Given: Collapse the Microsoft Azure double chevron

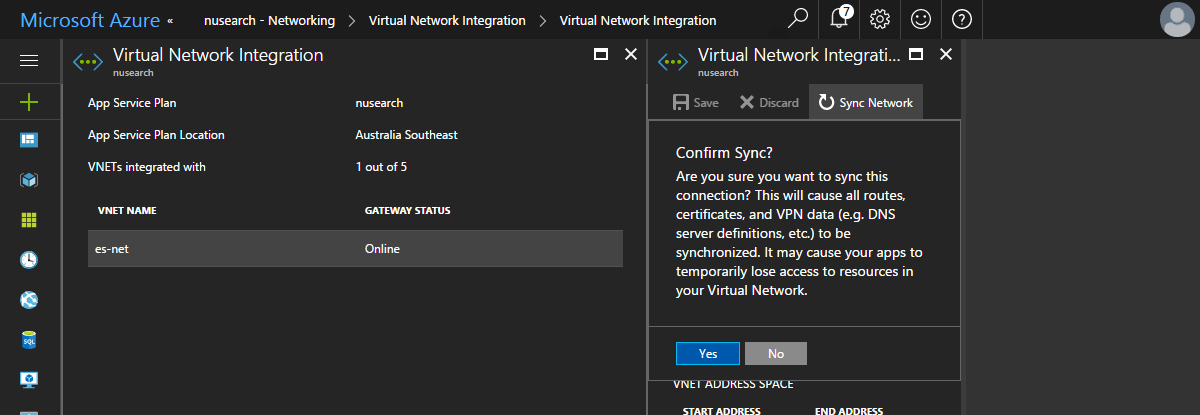Looking at the screenshot, I should pos(170,20).
